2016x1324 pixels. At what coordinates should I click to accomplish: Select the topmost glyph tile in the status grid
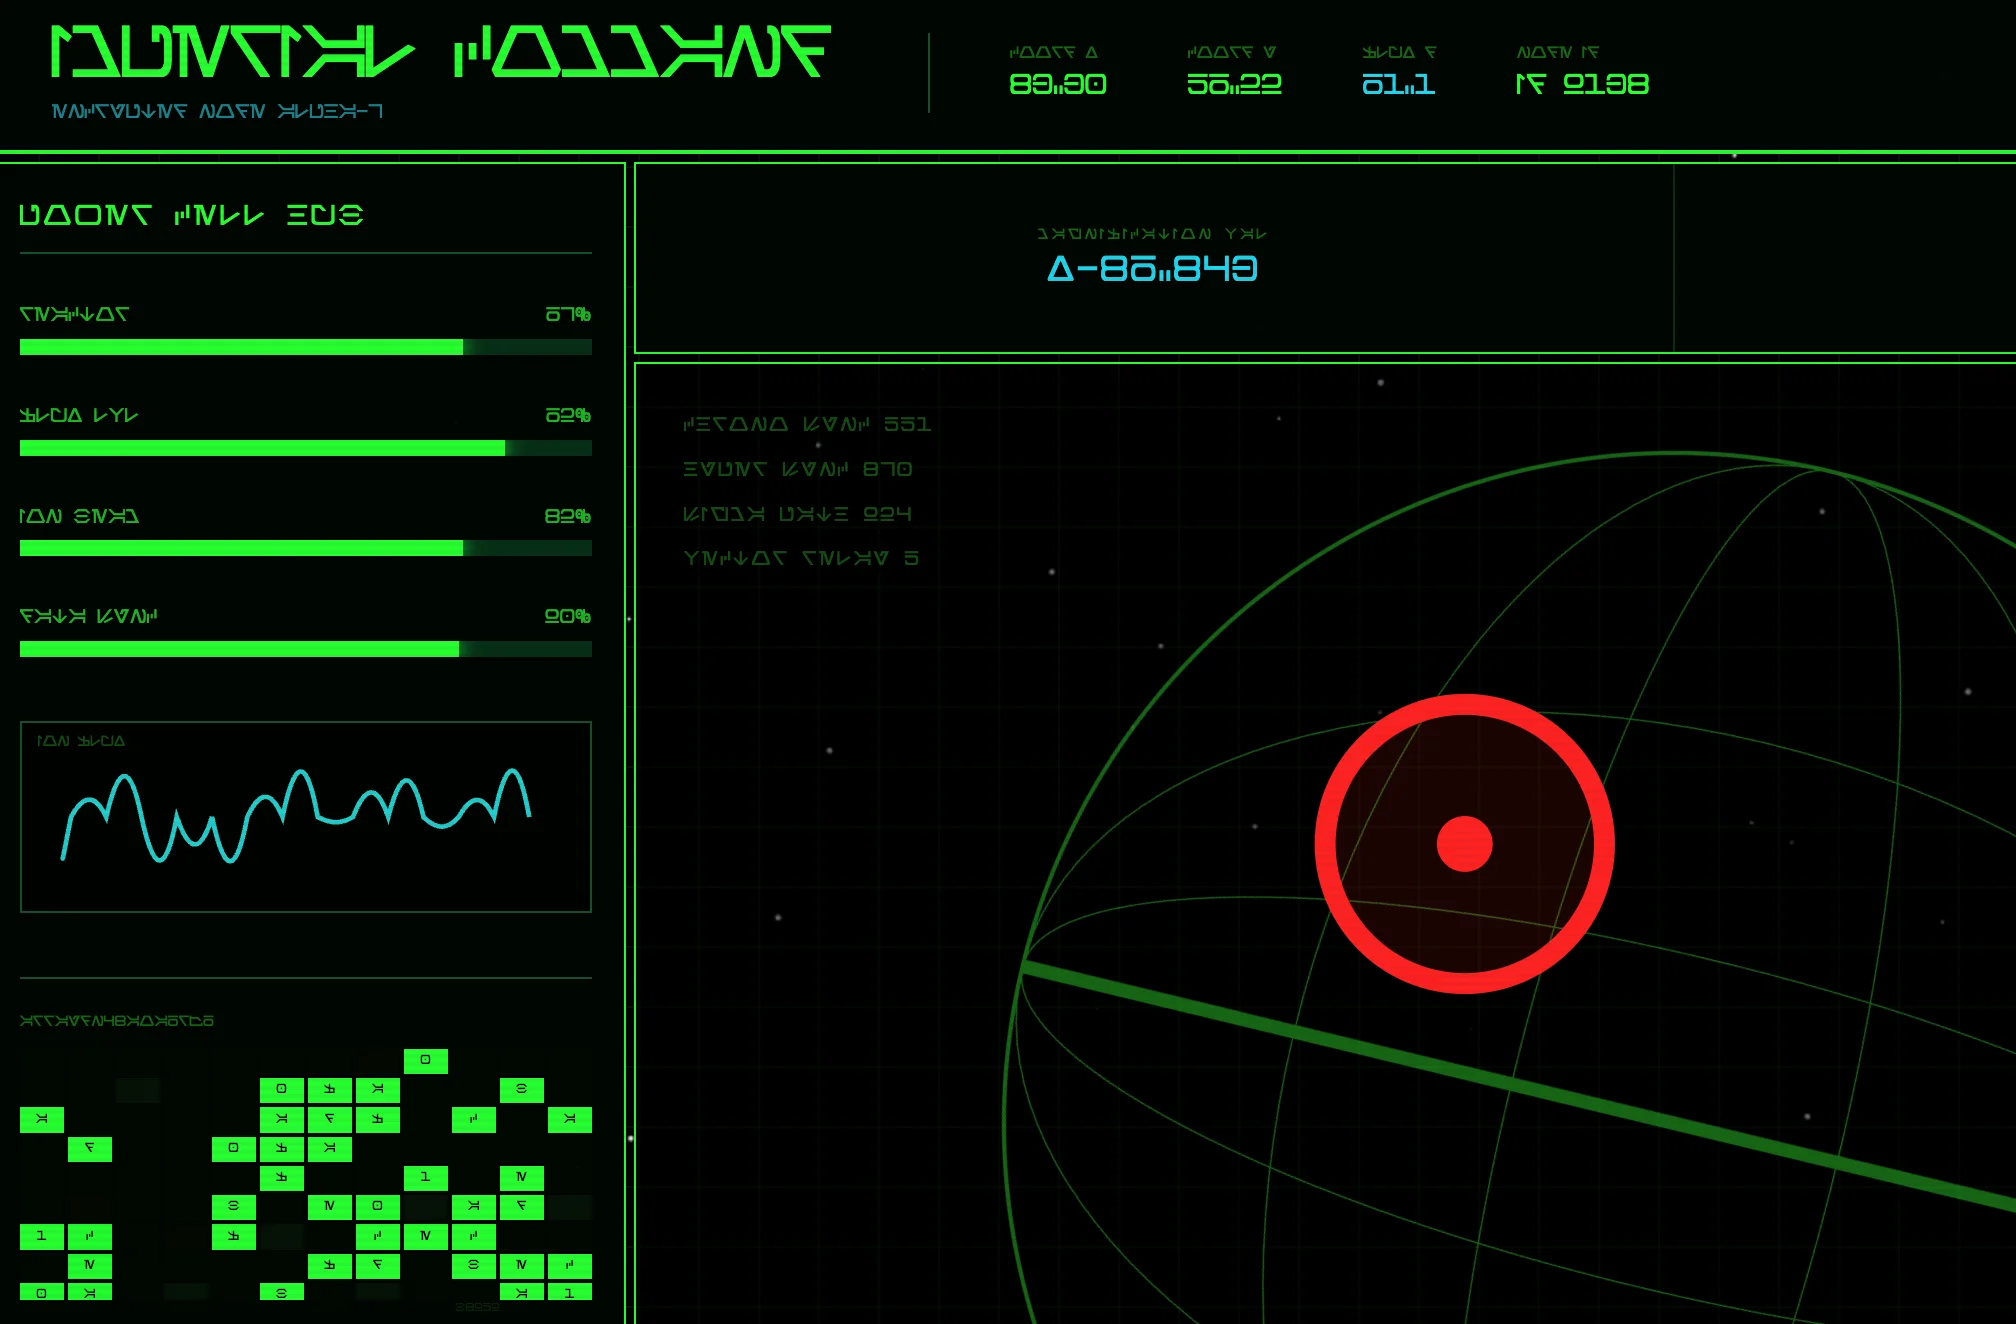tap(426, 1061)
